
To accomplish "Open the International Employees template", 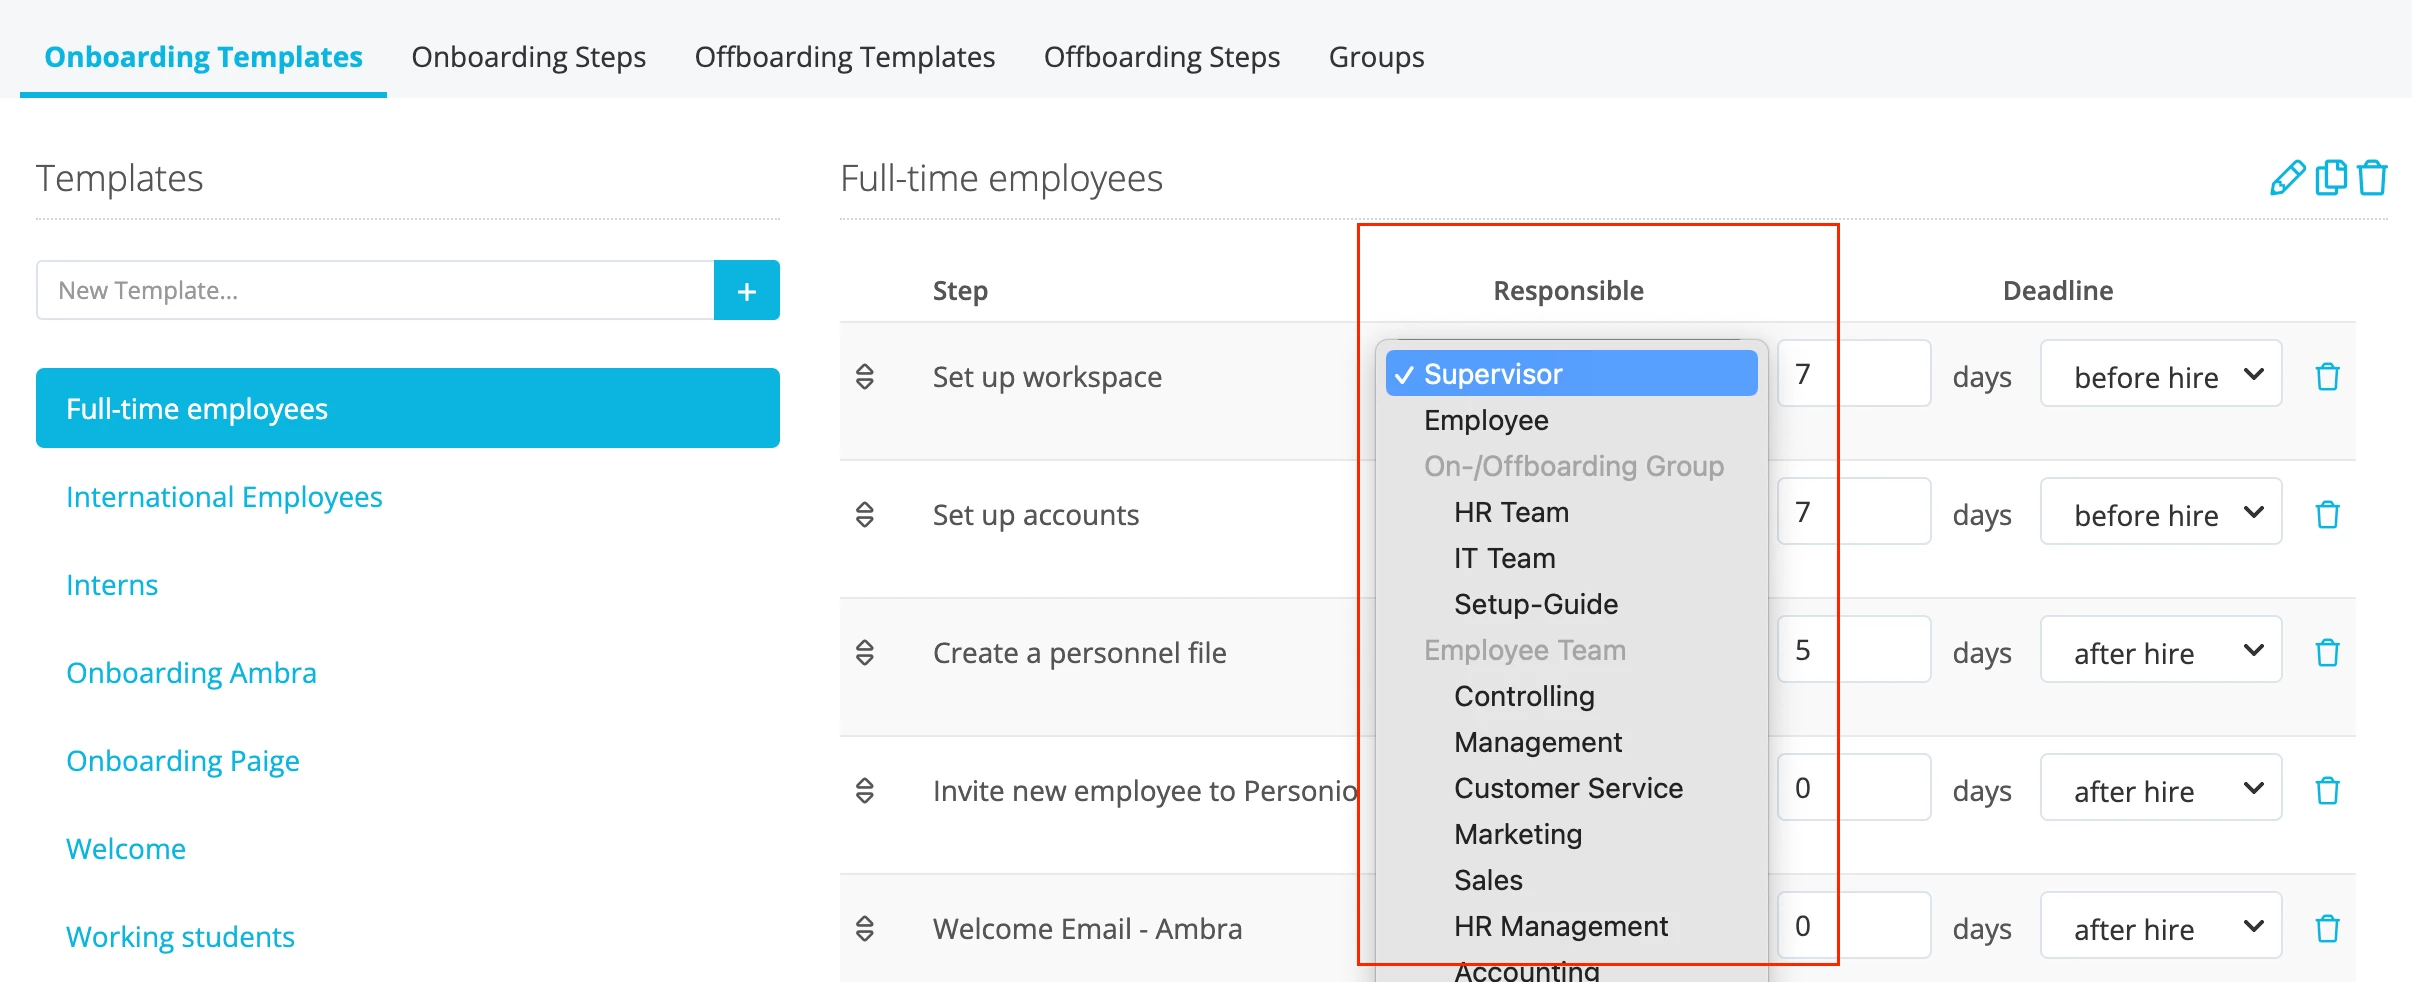I will click(x=224, y=497).
